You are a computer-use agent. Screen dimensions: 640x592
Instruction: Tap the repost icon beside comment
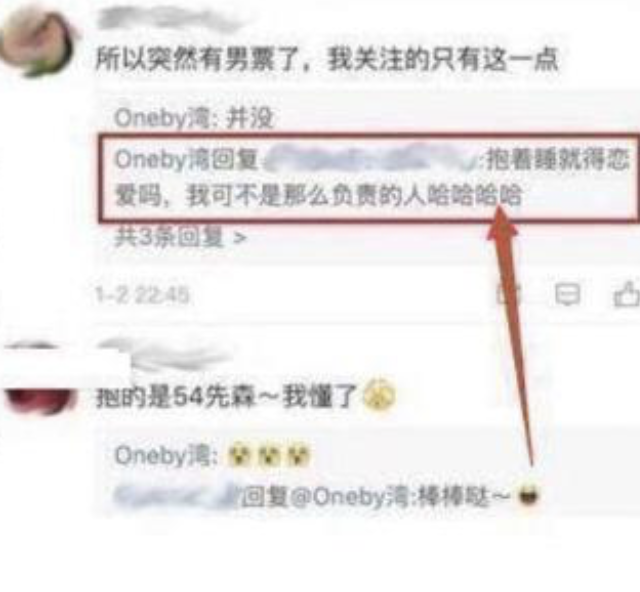point(509,294)
